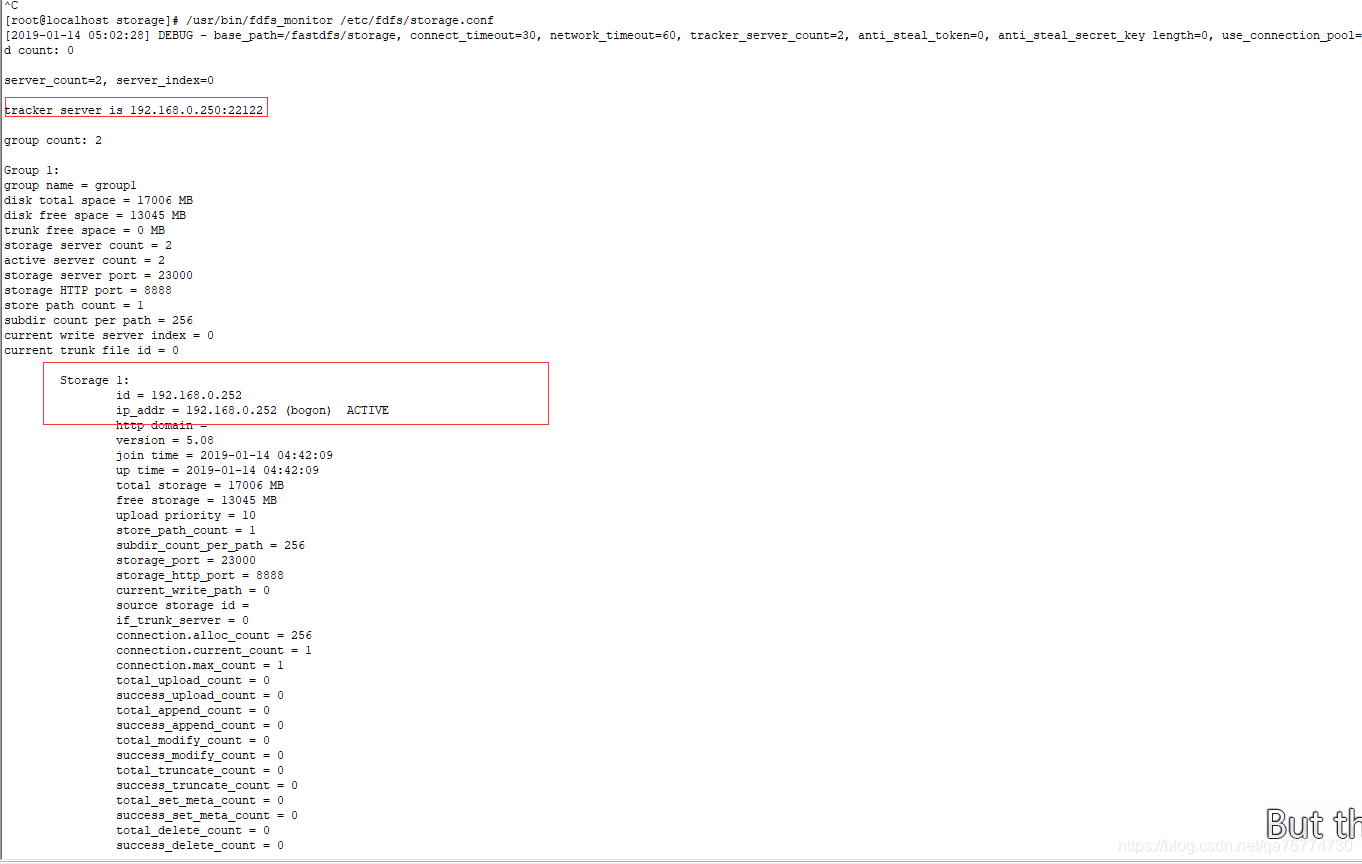Click 'total_truncate_count = 0' line
This screenshot has width=1362, height=864.
coord(200,770)
